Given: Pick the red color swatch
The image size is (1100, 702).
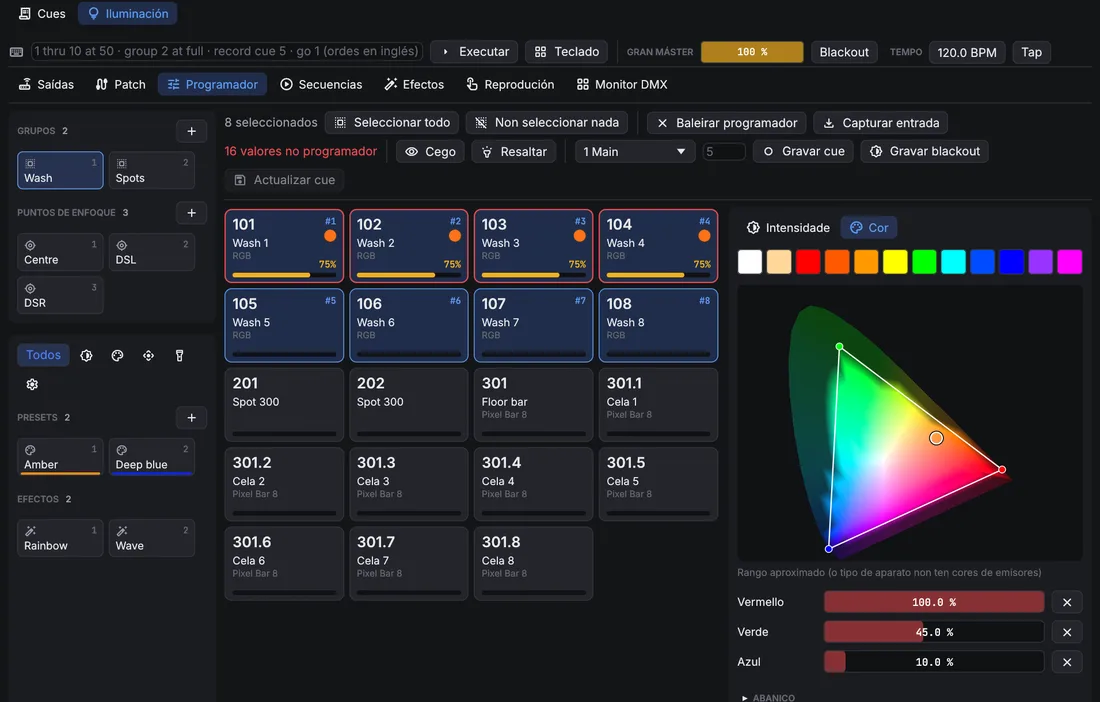Looking at the screenshot, I should pyautogui.click(x=808, y=262).
